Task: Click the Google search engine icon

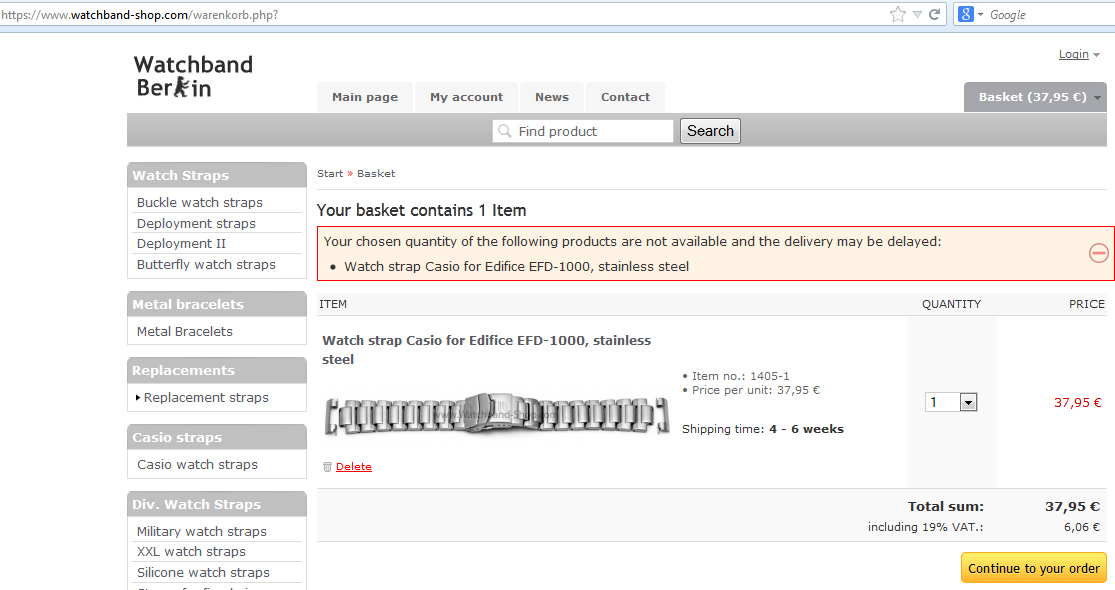Action: 966,15
